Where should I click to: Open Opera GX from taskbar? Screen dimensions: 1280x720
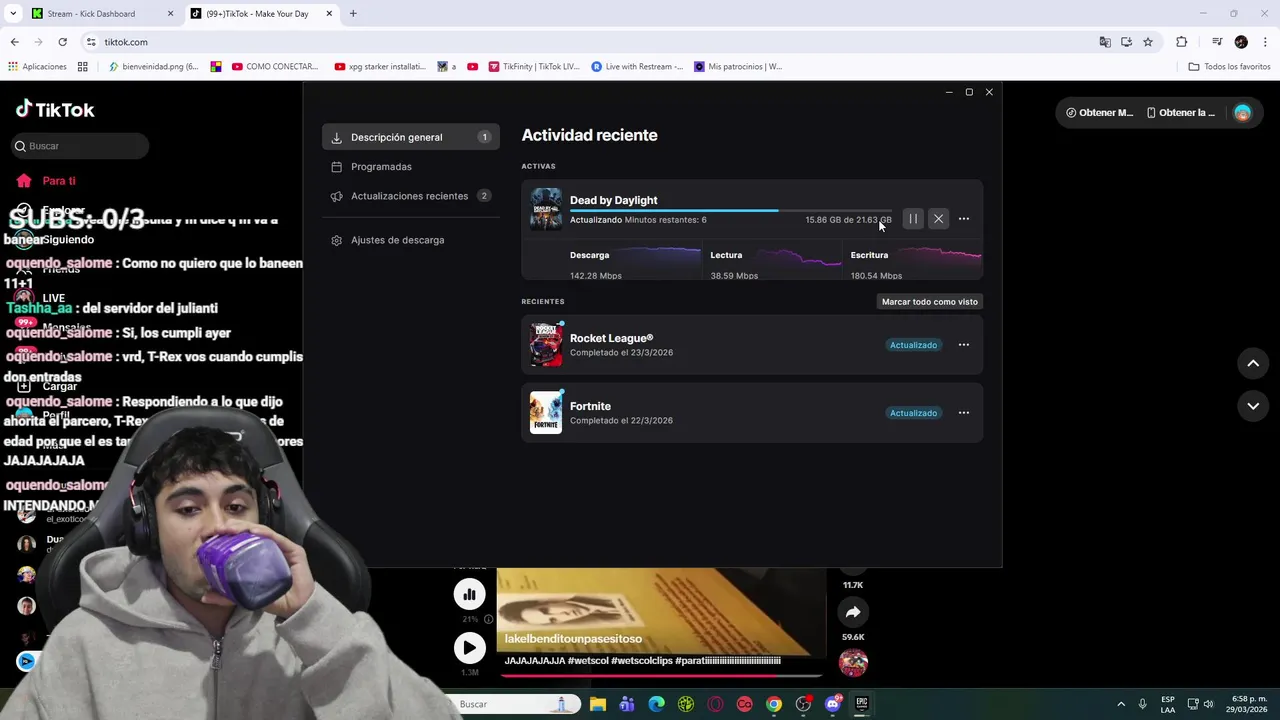click(x=715, y=704)
